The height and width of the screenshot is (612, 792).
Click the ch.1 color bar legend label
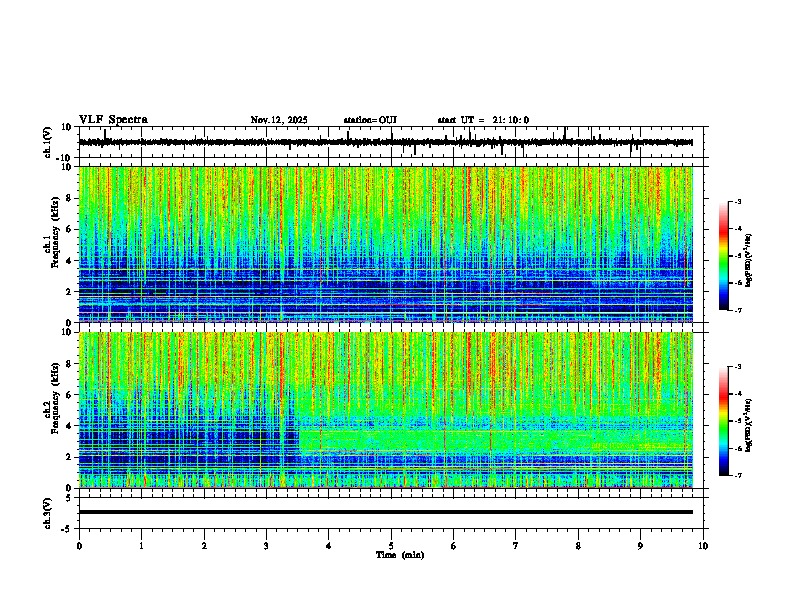click(x=749, y=260)
